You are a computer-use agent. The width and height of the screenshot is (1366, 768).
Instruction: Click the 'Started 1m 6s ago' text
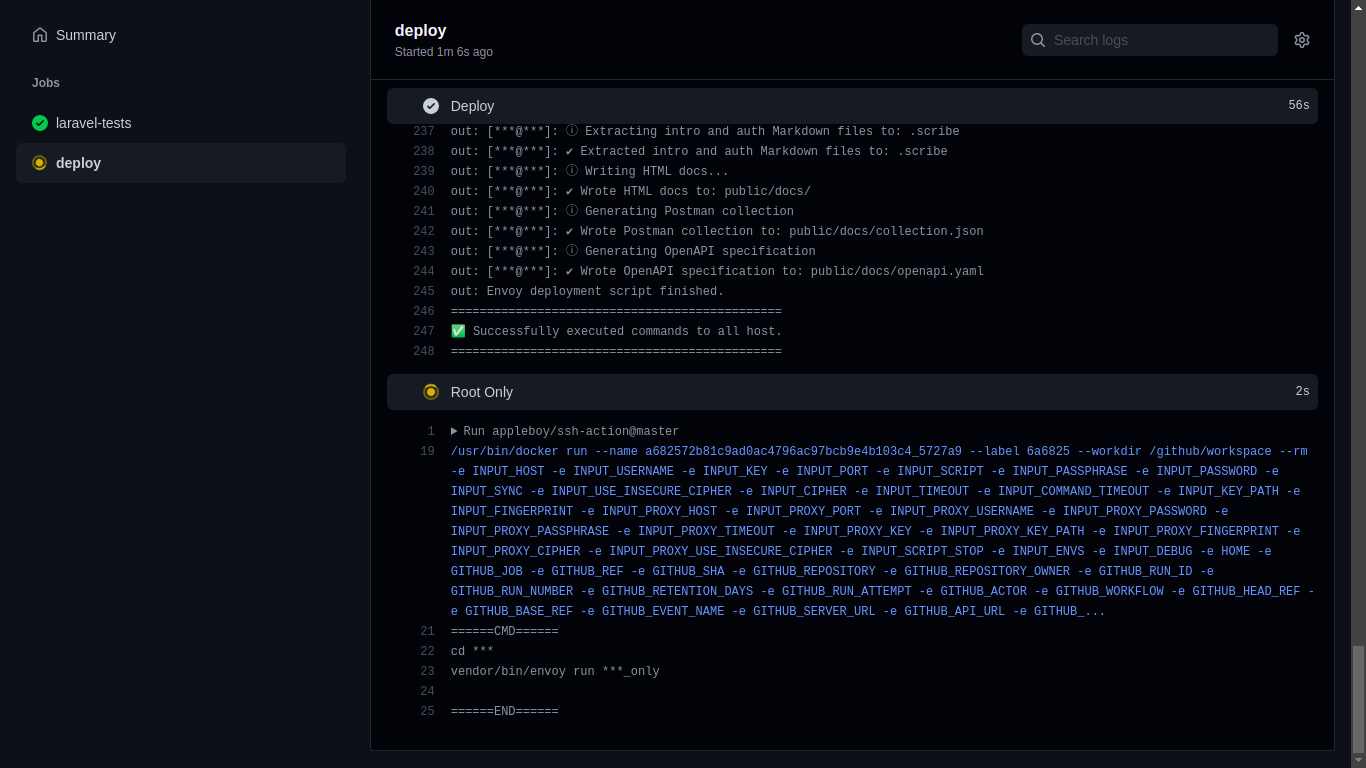(x=444, y=52)
